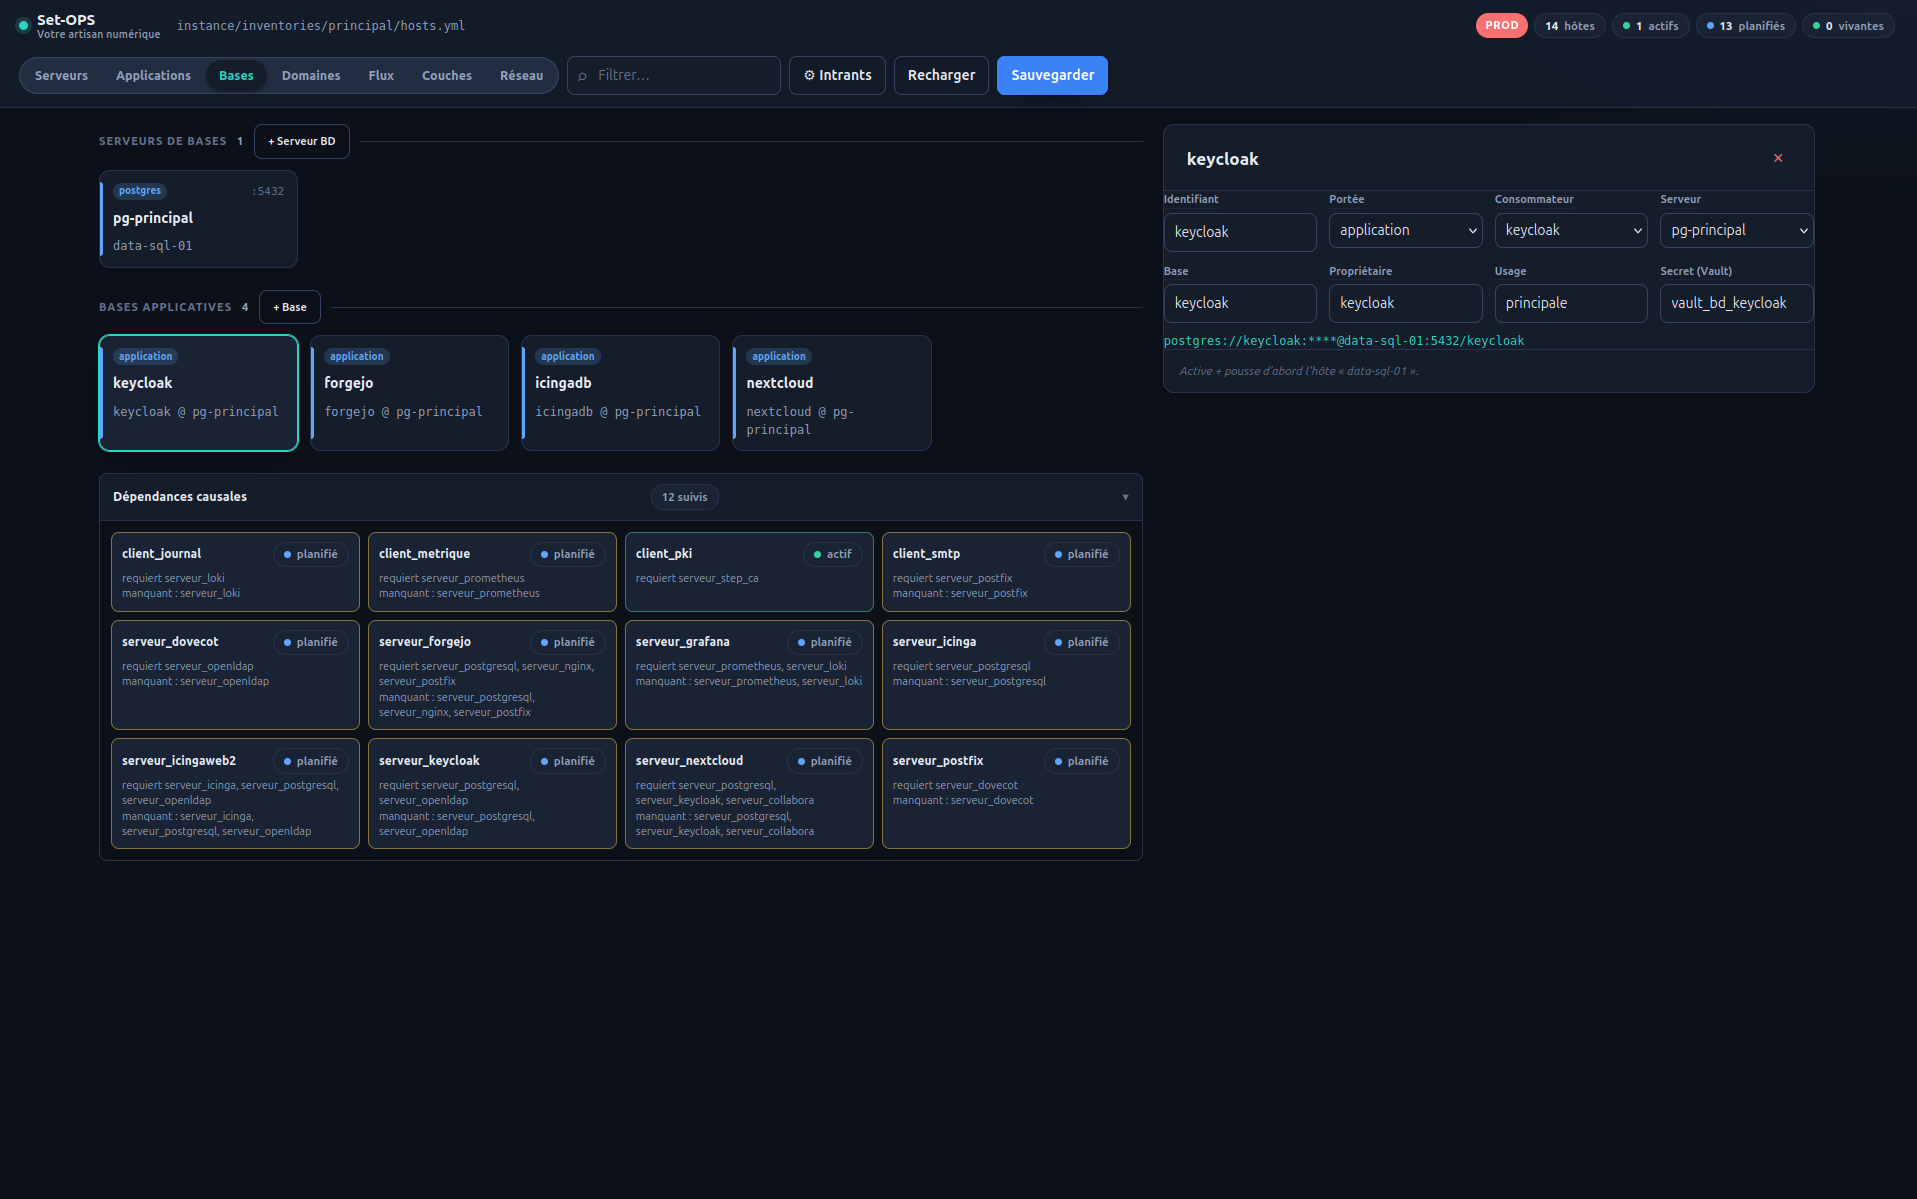Open the serveur_forgejo dependency card
Screen dimensions: 1917x1199
[x=492, y=675]
